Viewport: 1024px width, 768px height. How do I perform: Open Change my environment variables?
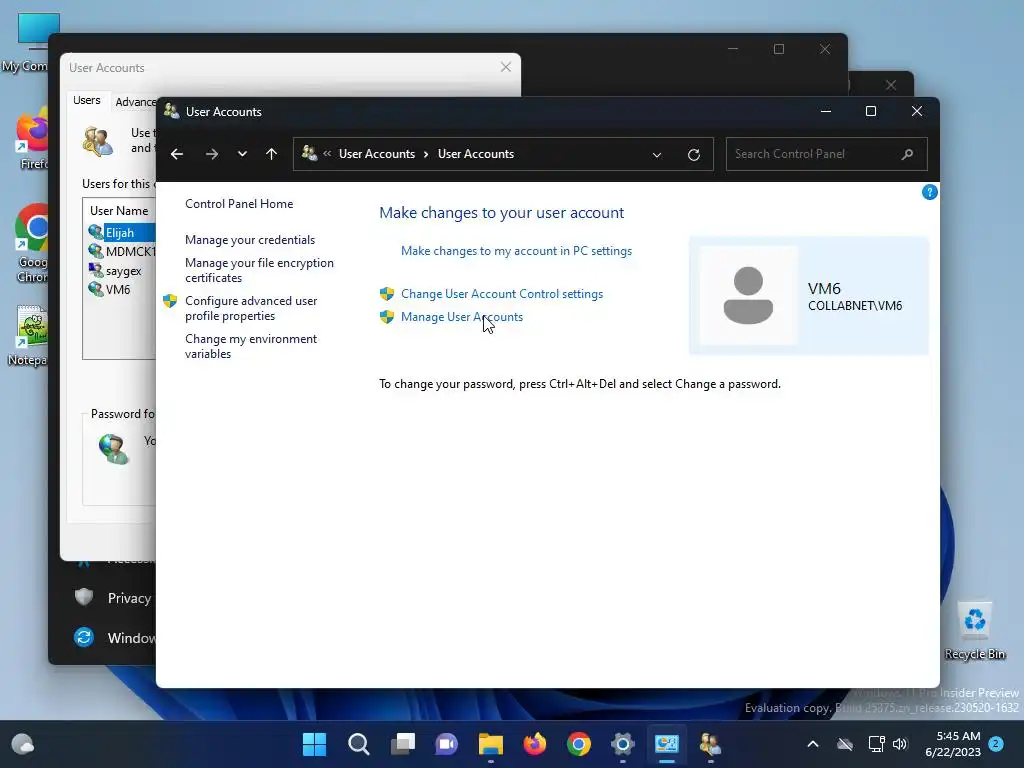251,346
